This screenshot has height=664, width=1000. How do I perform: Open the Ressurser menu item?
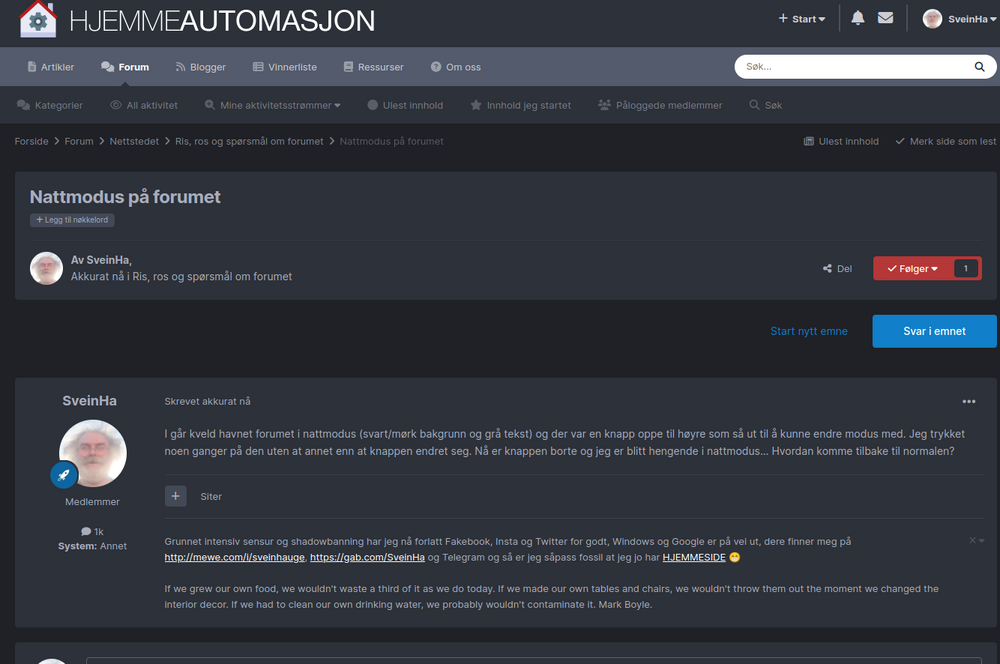(373, 67)
